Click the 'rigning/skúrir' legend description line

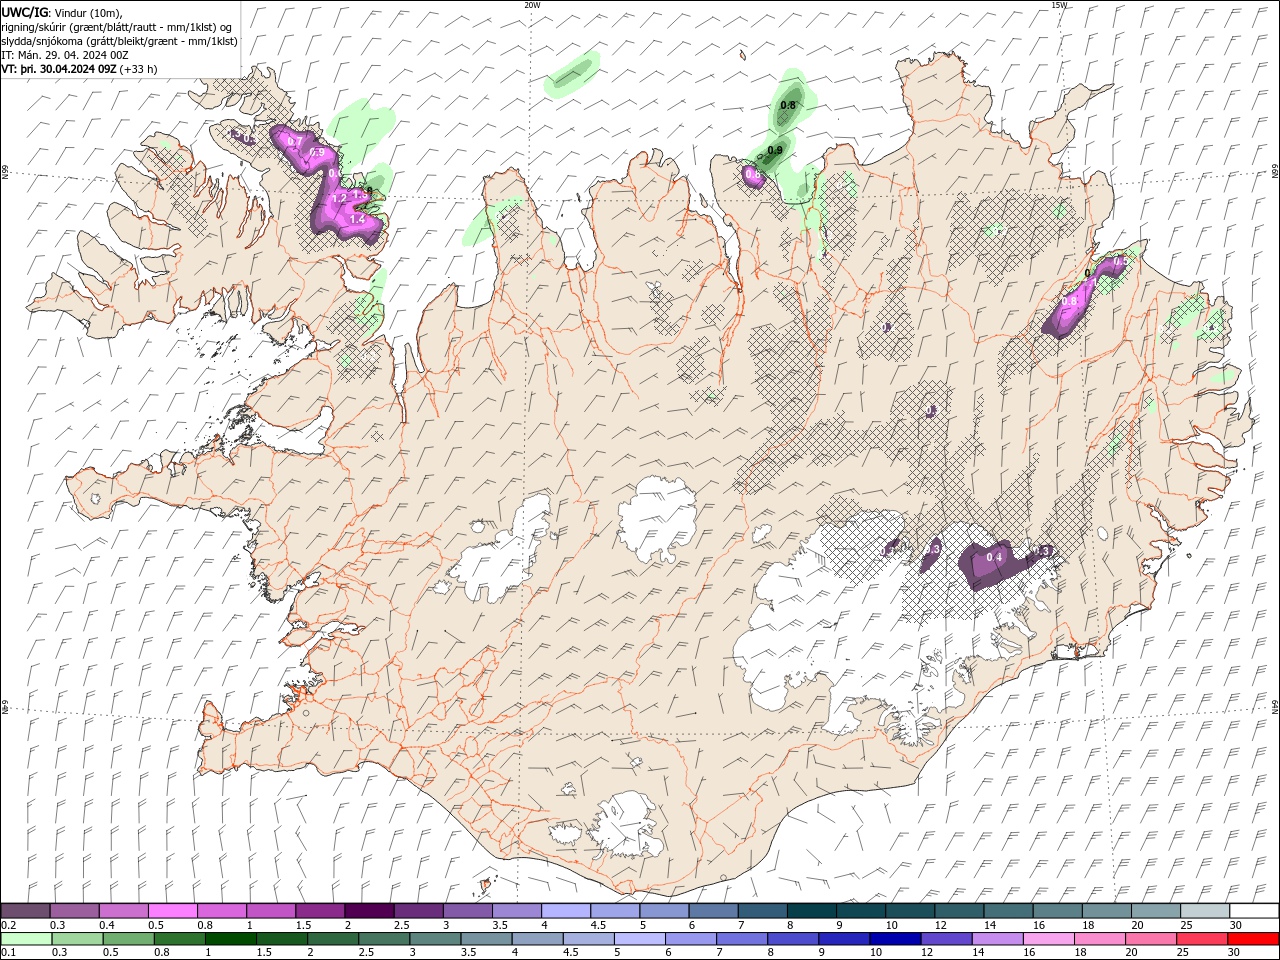pyautogui.click(x=118, y=26)
